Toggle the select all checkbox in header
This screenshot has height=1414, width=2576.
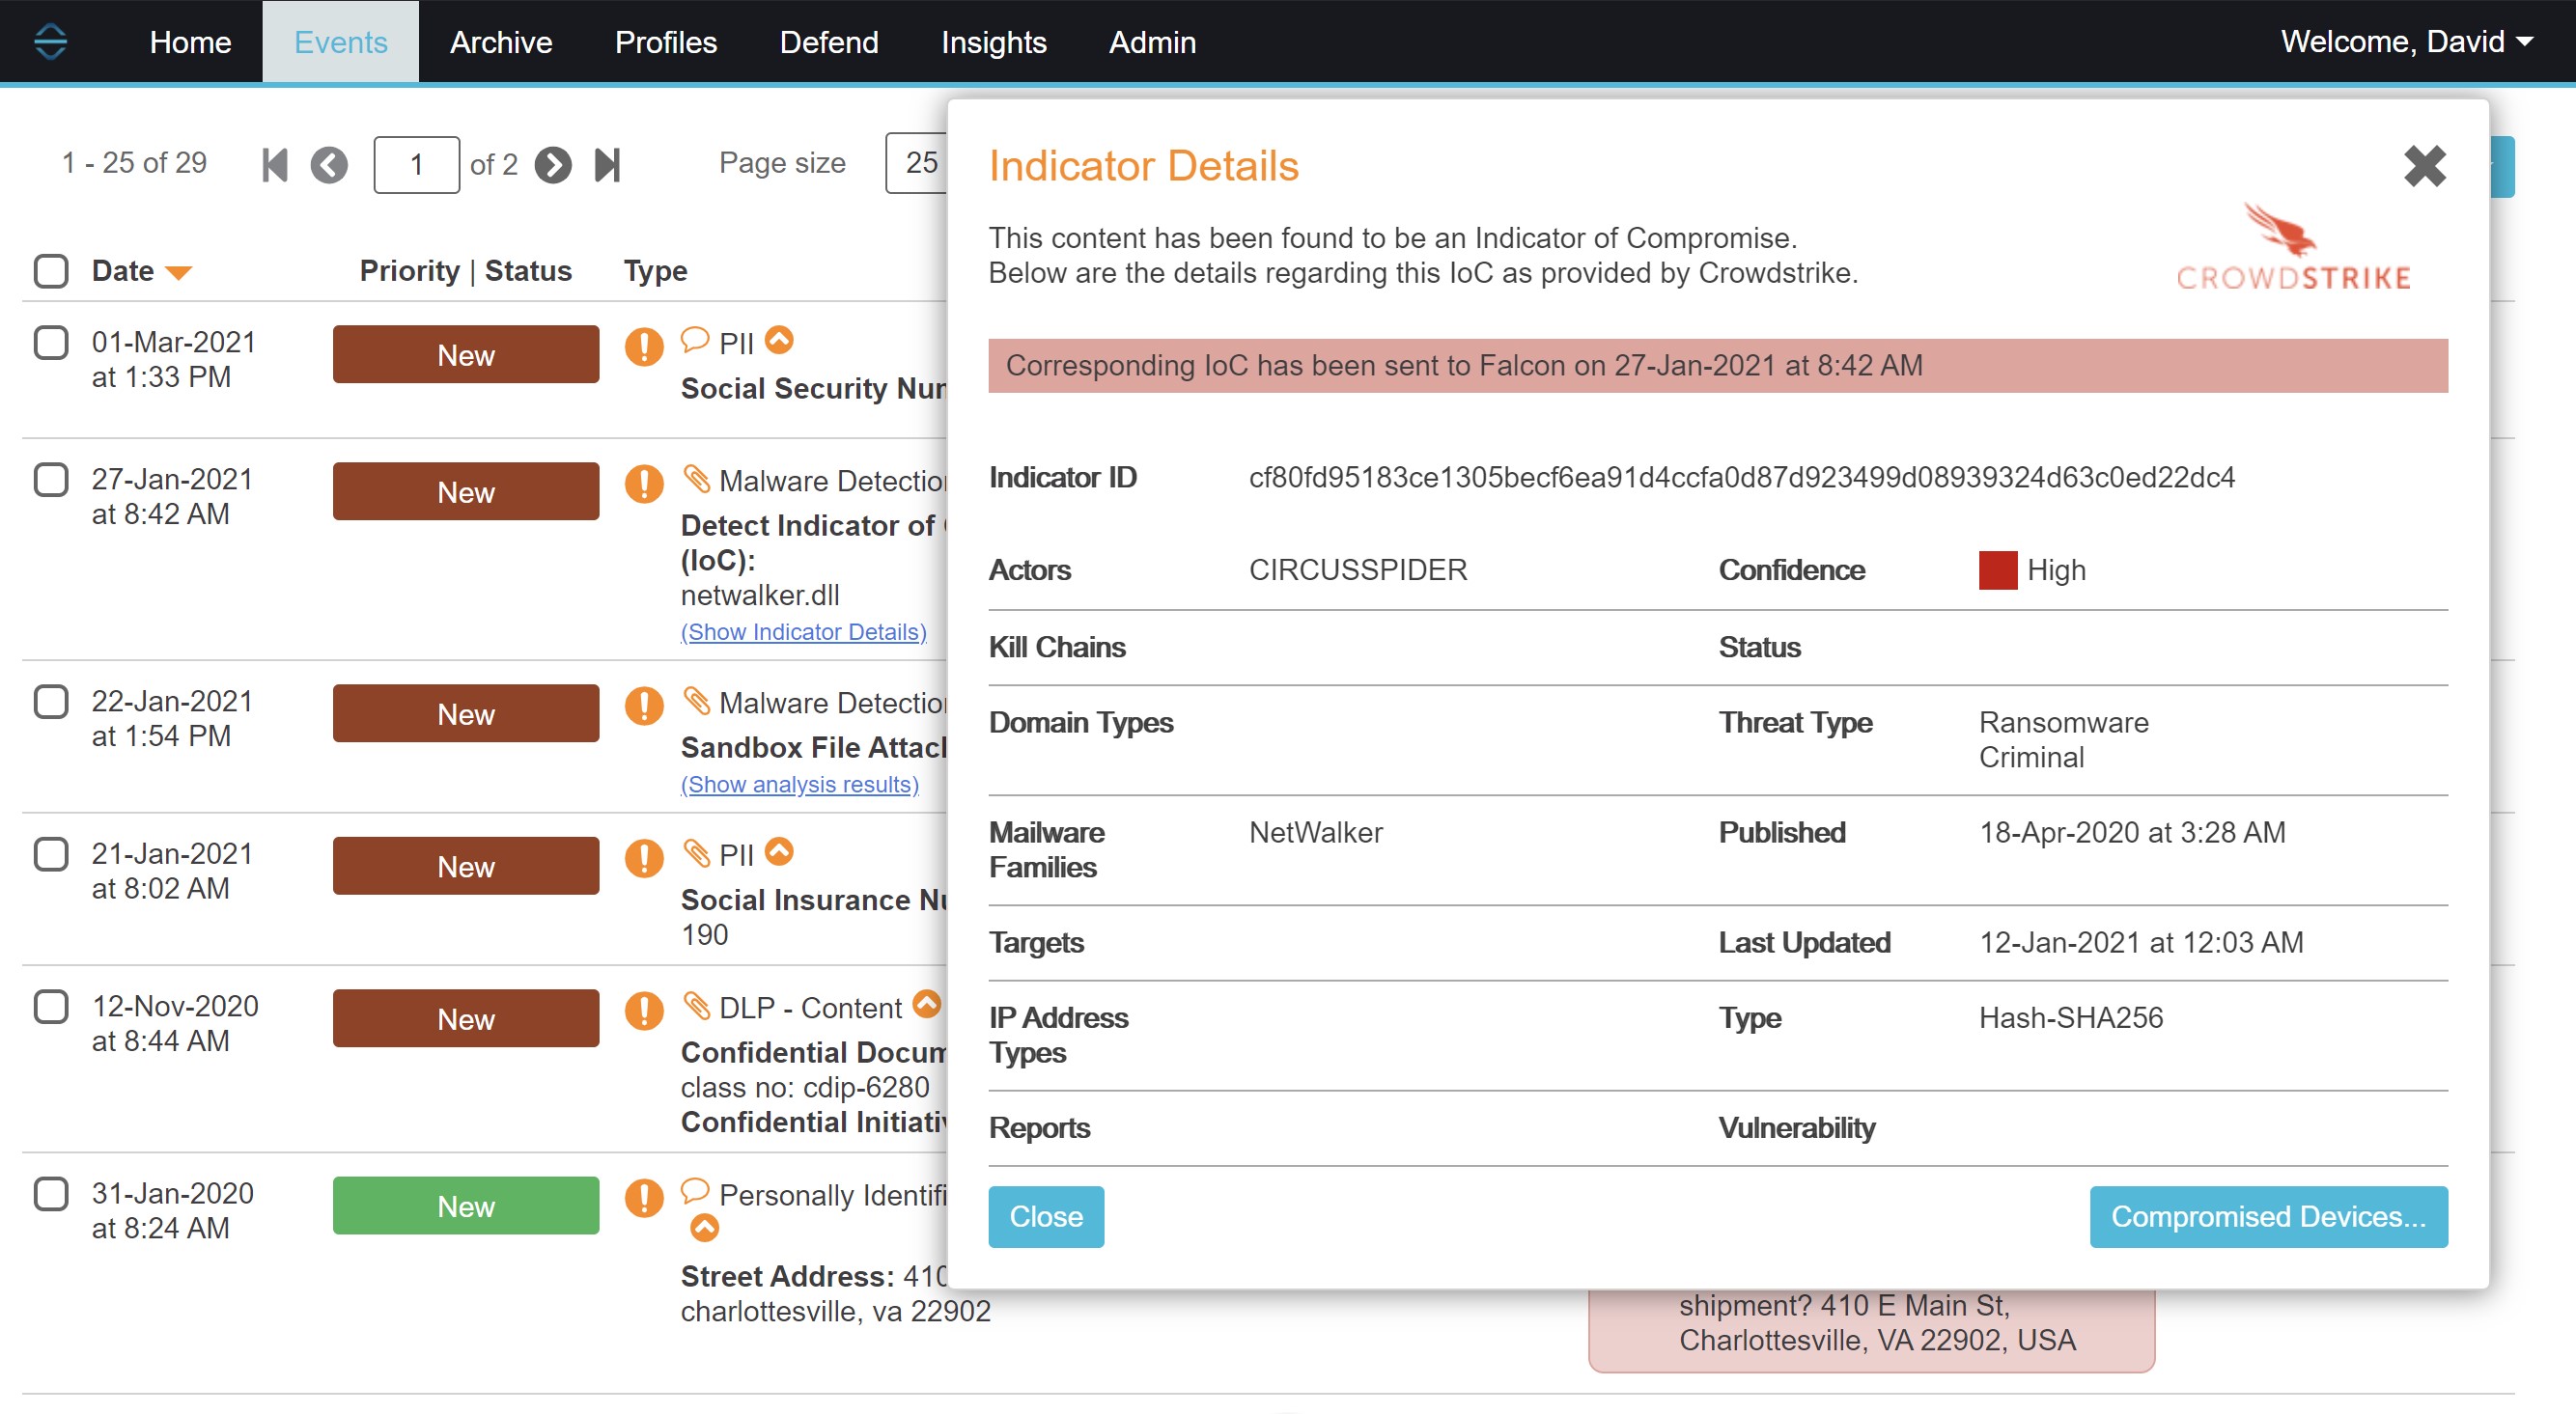tap(52, 270)
